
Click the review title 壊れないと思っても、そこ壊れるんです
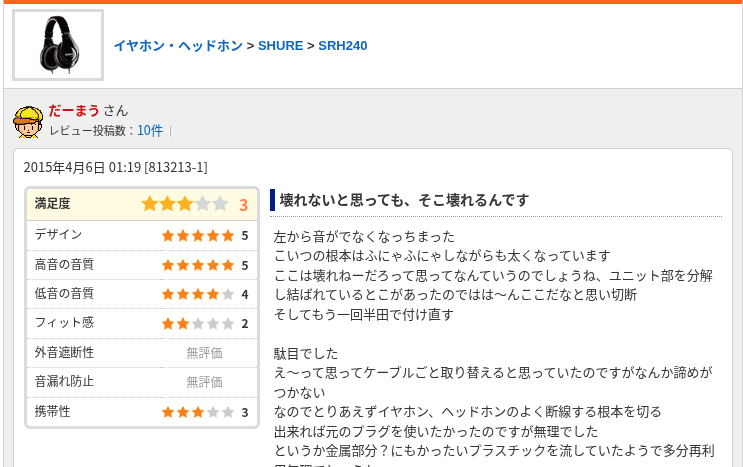(404, 200)
